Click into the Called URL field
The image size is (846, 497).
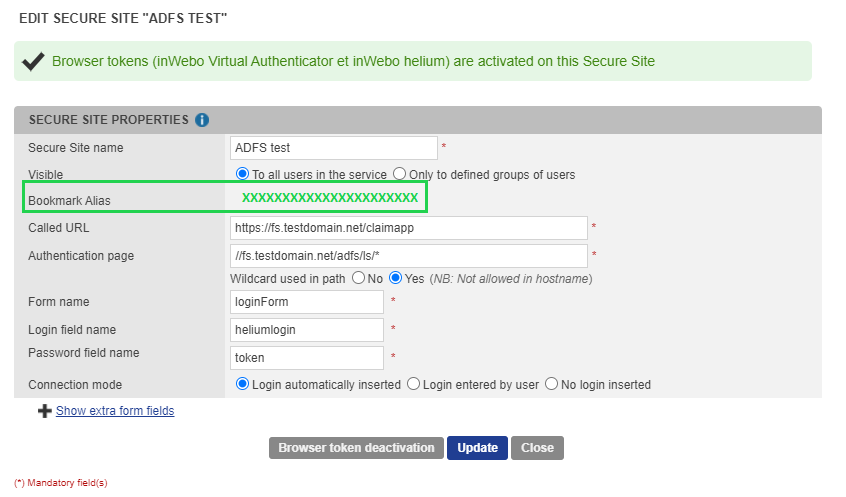pos(408,228)
